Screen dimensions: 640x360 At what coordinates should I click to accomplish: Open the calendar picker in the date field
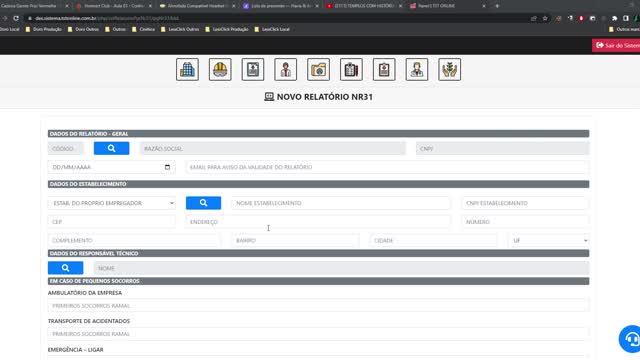point(167,167)
